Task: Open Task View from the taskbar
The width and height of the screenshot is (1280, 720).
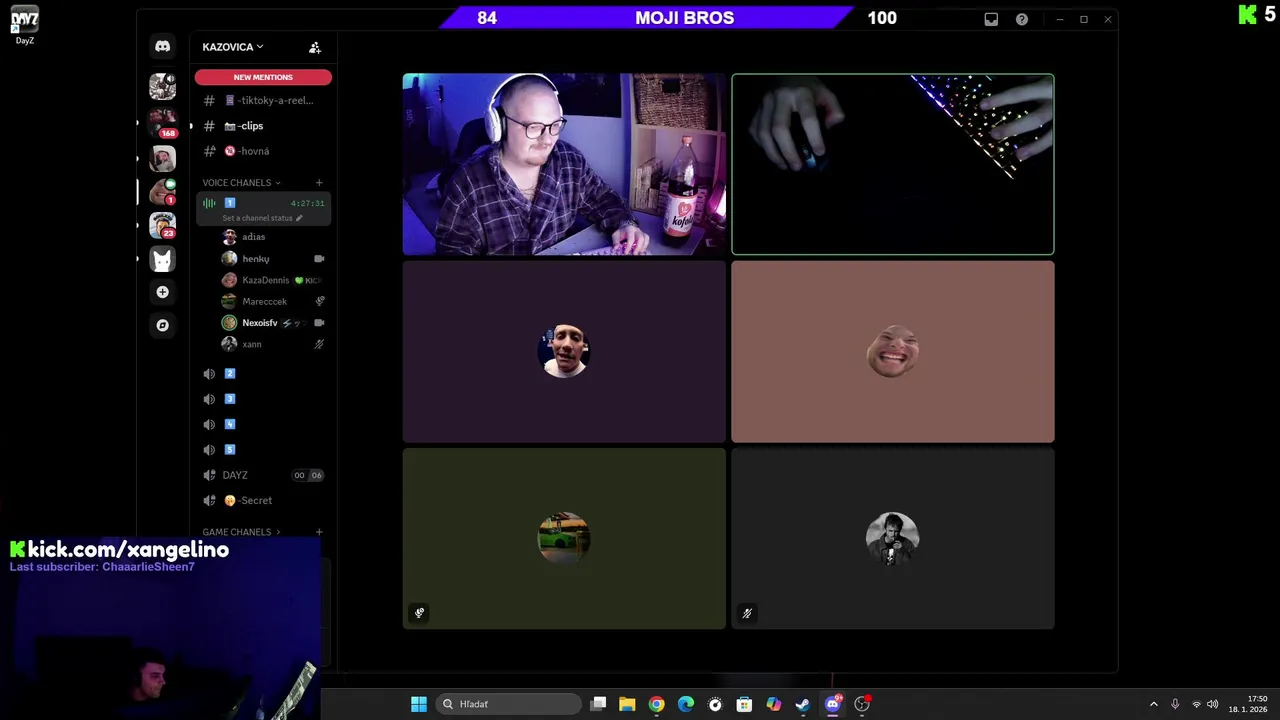Action: (x=598, y=704)
